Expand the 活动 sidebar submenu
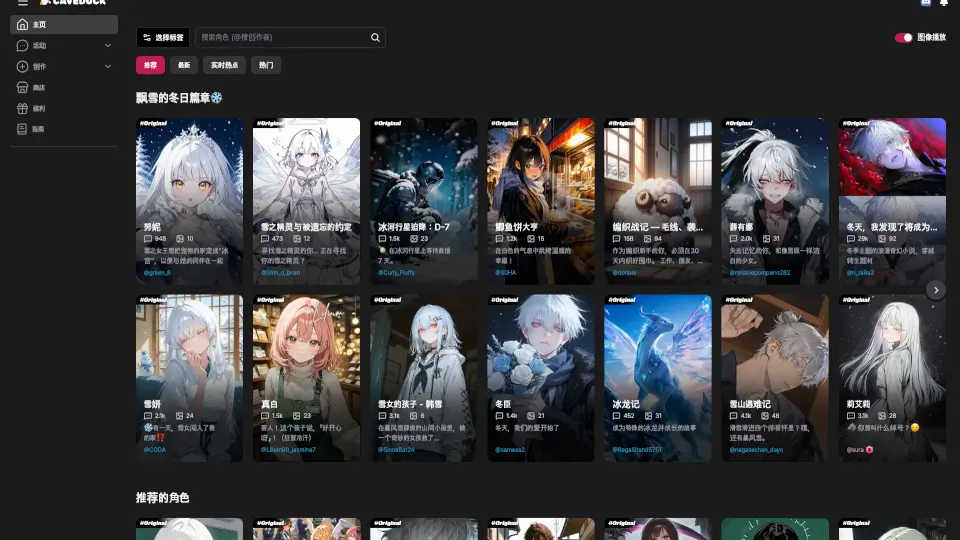Screen dimensions: 960x540 (x=107, y=46)
